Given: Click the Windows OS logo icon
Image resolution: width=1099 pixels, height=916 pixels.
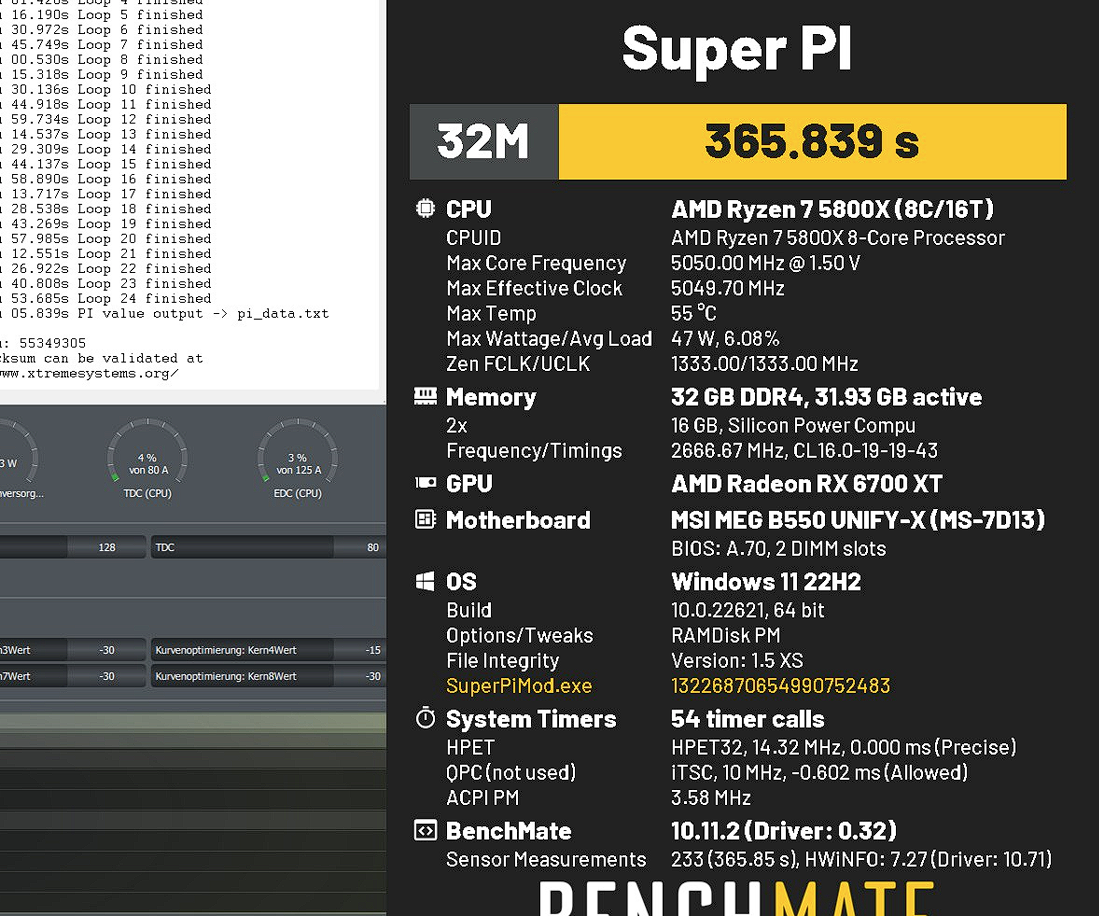Looking at the screenshot, I should 425,581.
